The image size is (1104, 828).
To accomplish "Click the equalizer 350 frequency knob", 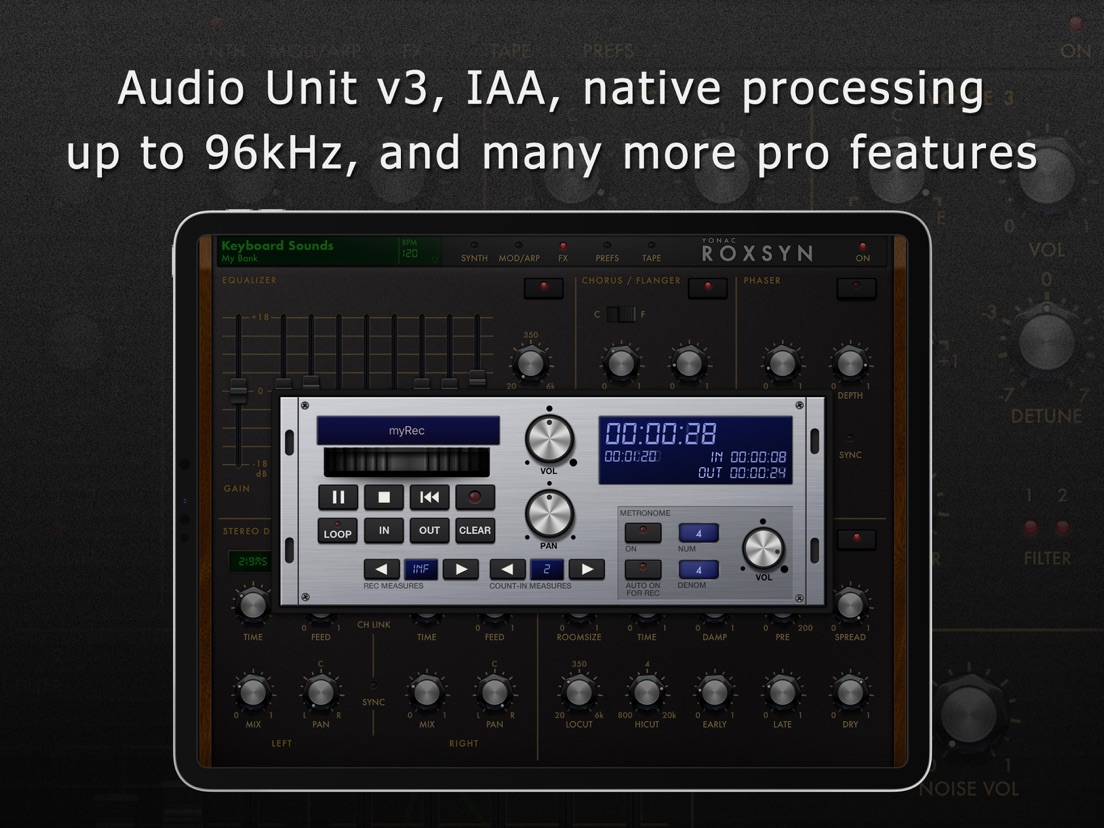I will 530,364.
